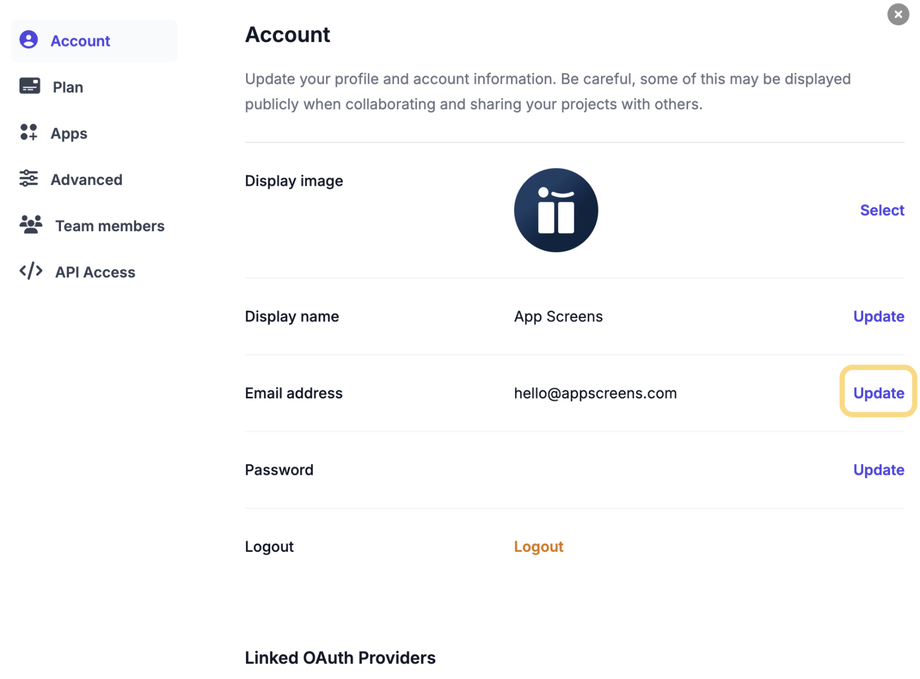Open the Team members section label
The height and width of the screenshot is (679, 920).
click(110, 226)
